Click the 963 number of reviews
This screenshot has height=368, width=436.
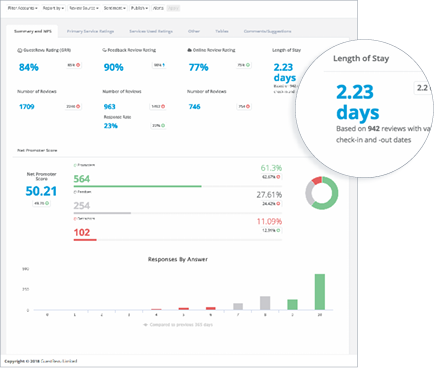point(110,107)
